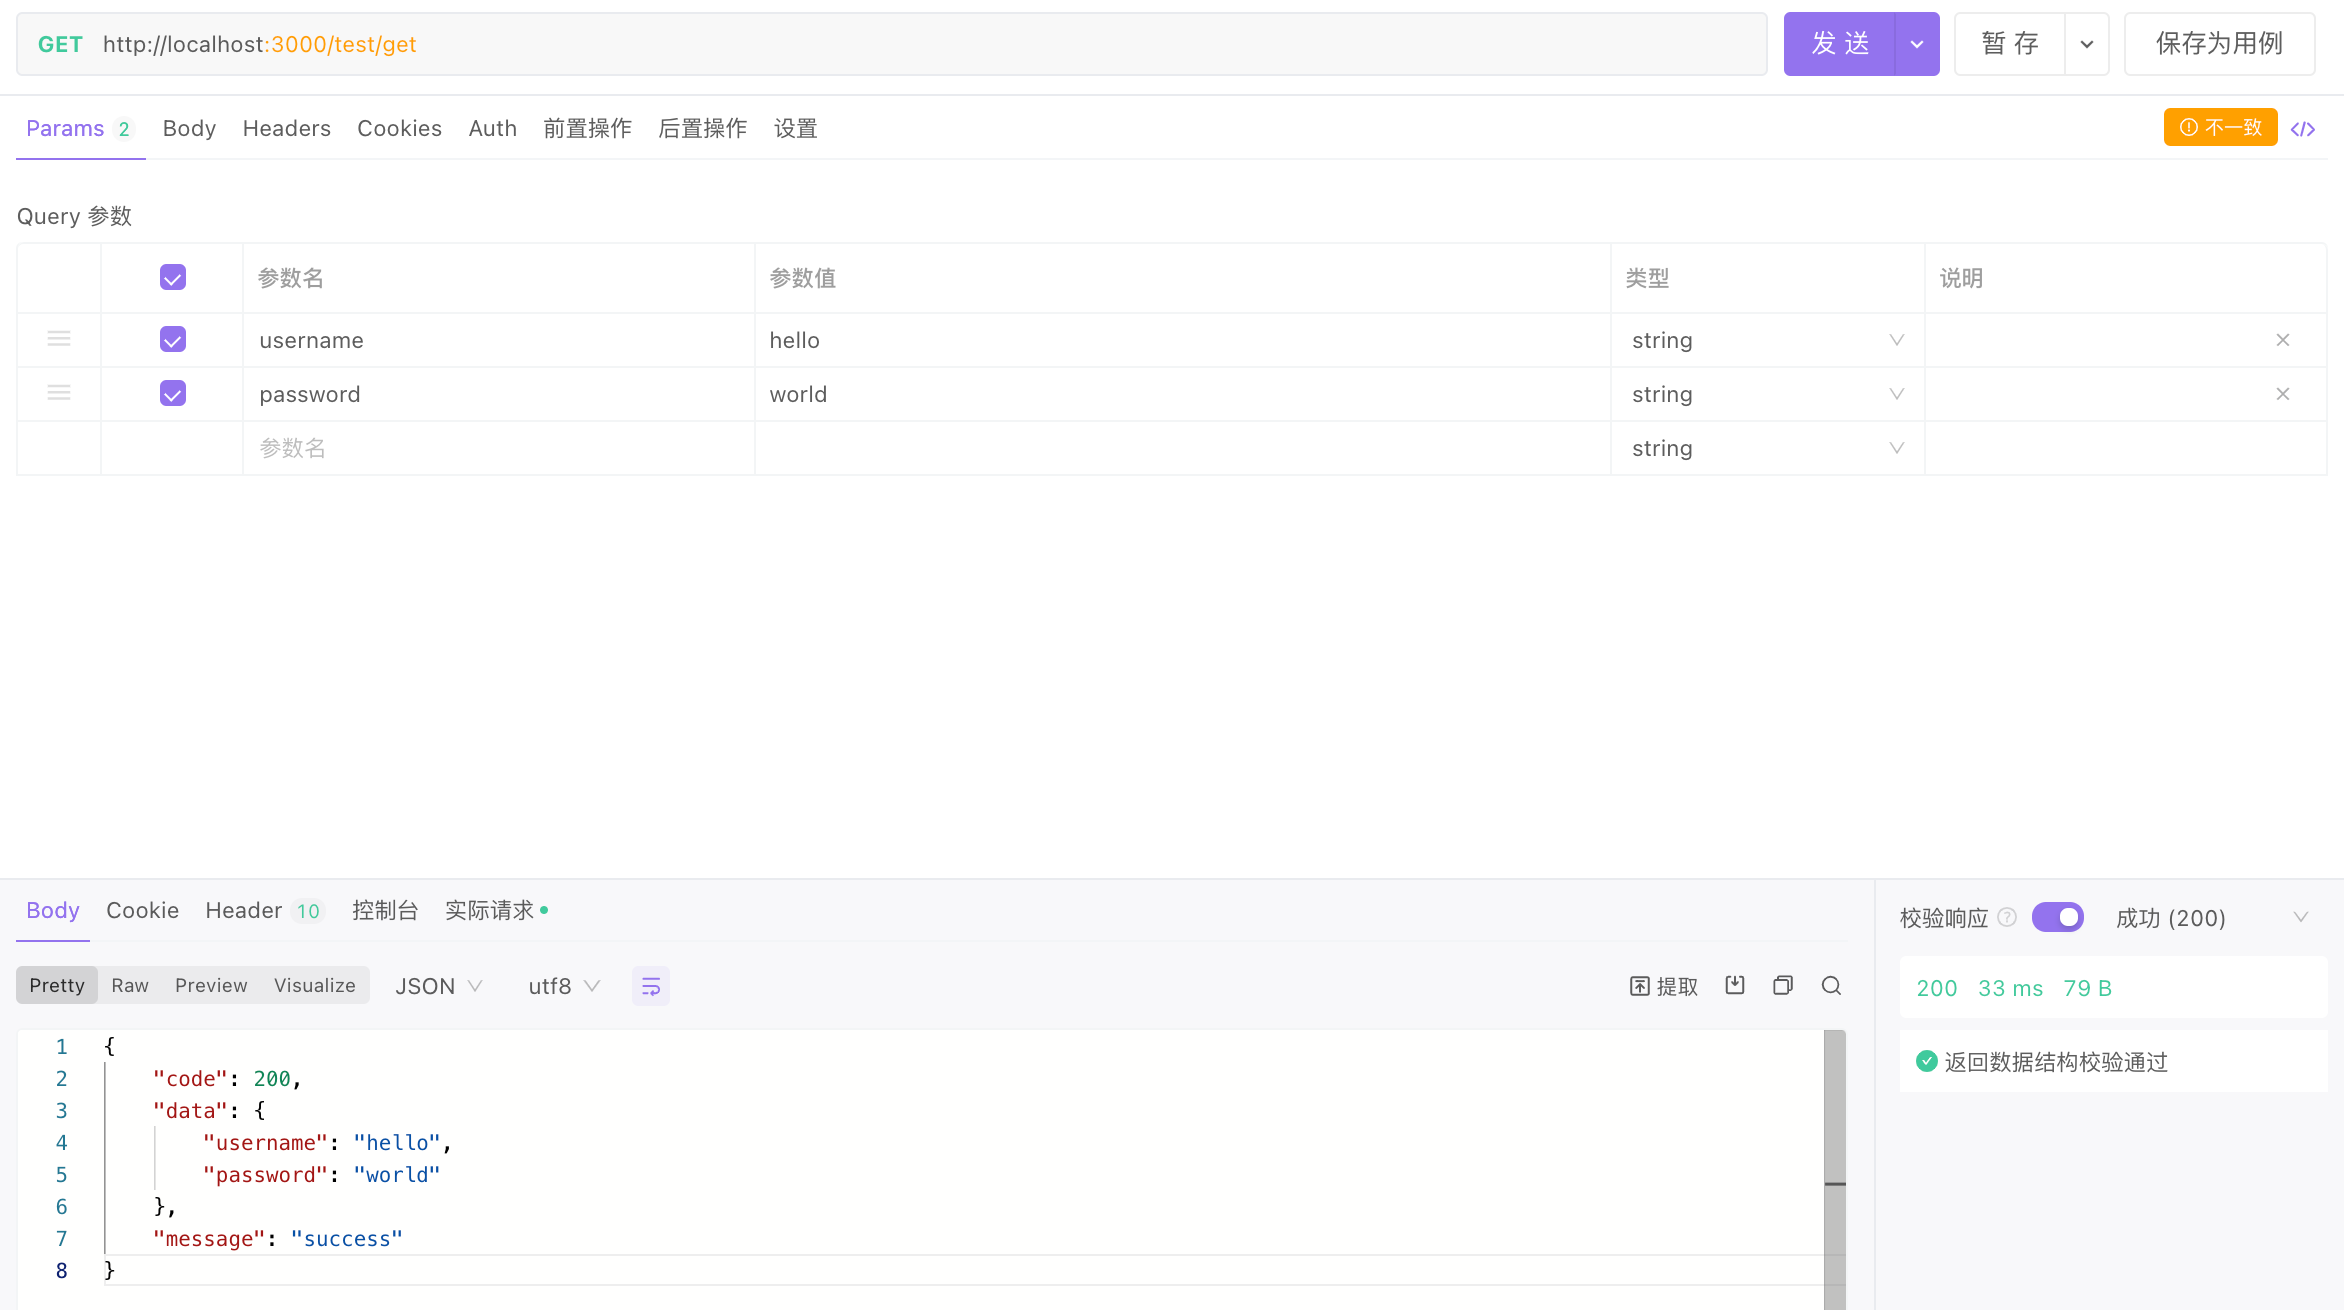Copy the response body

coord(1783,986)
